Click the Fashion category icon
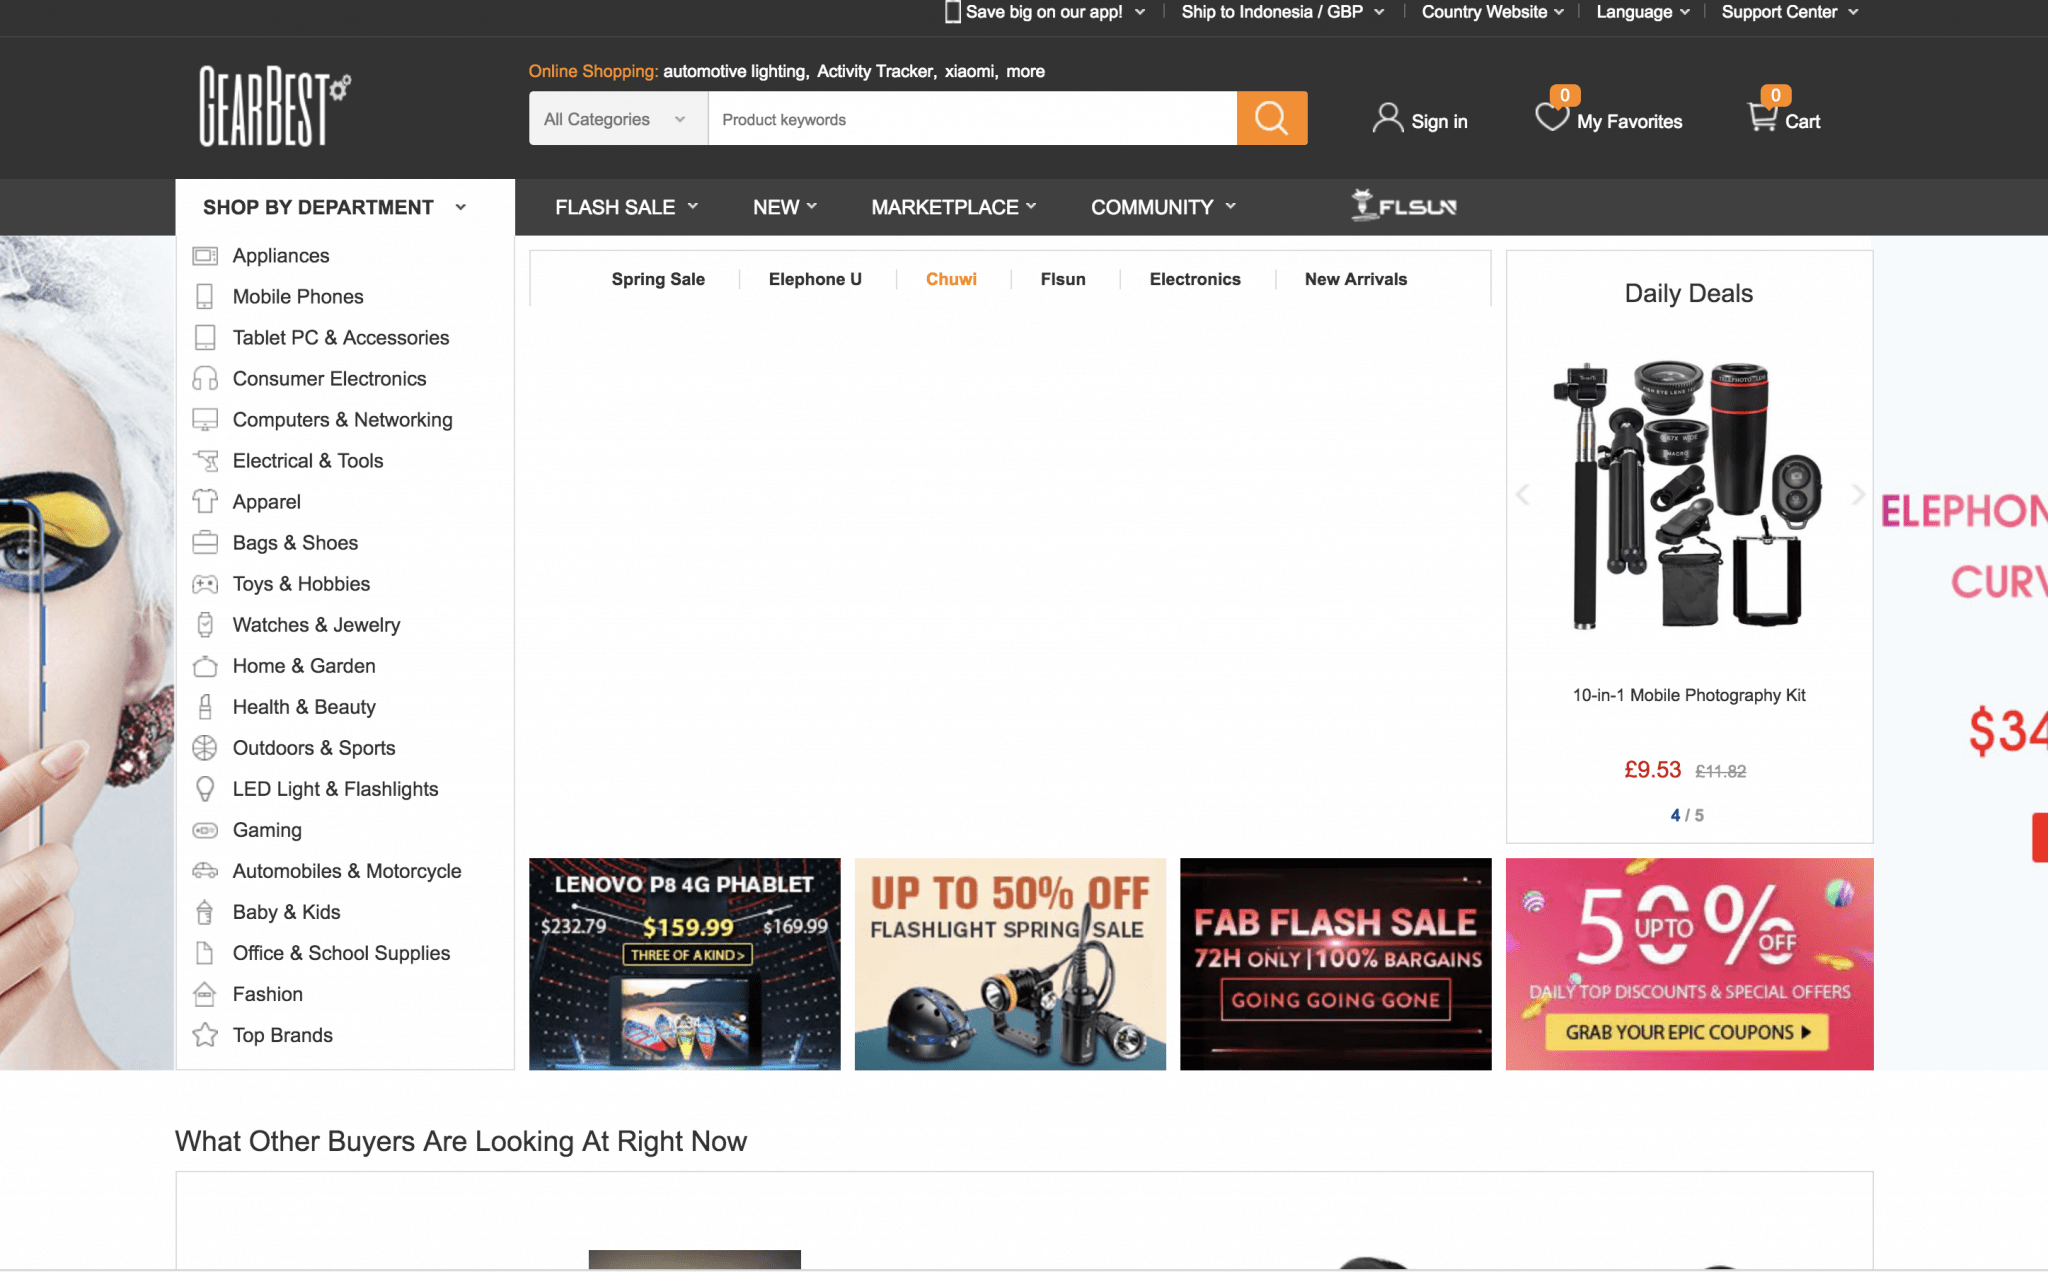 [x=205, y=994]
